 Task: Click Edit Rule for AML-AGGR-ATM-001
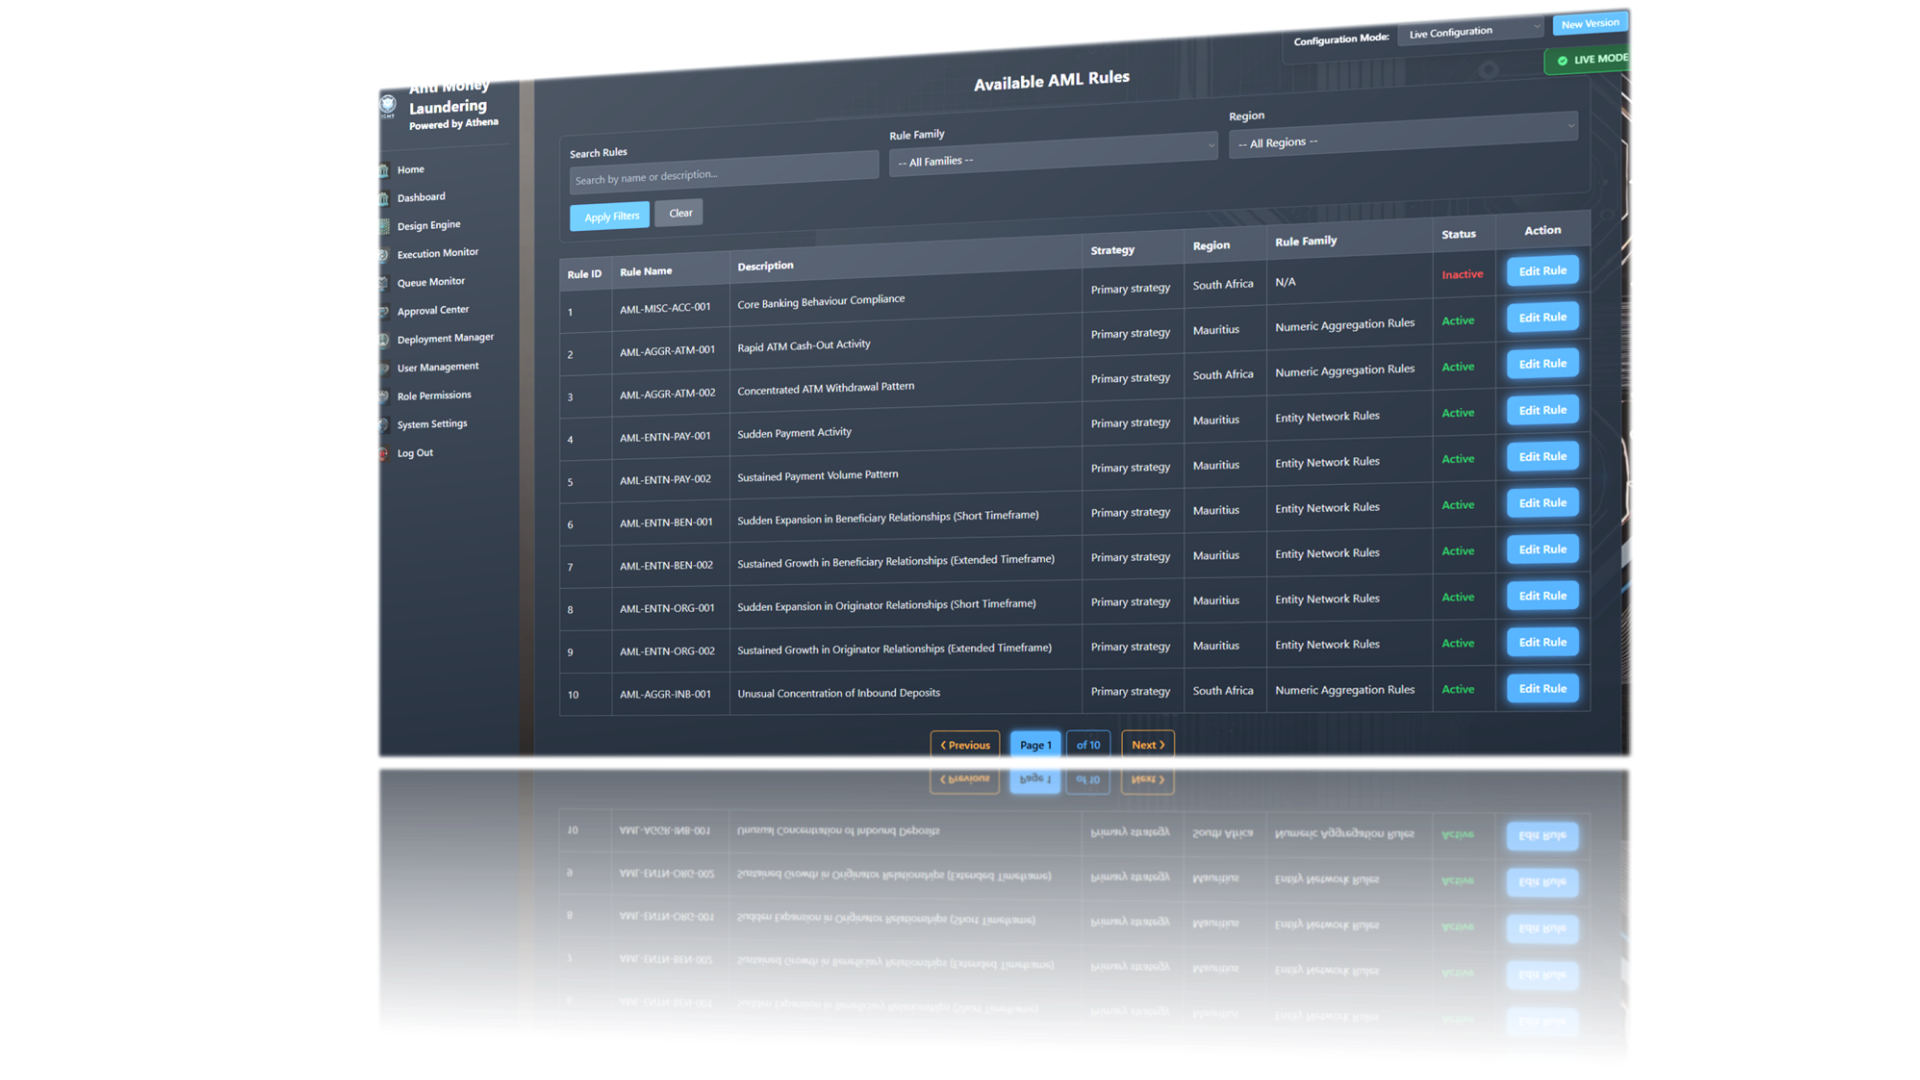[1542, 318]
